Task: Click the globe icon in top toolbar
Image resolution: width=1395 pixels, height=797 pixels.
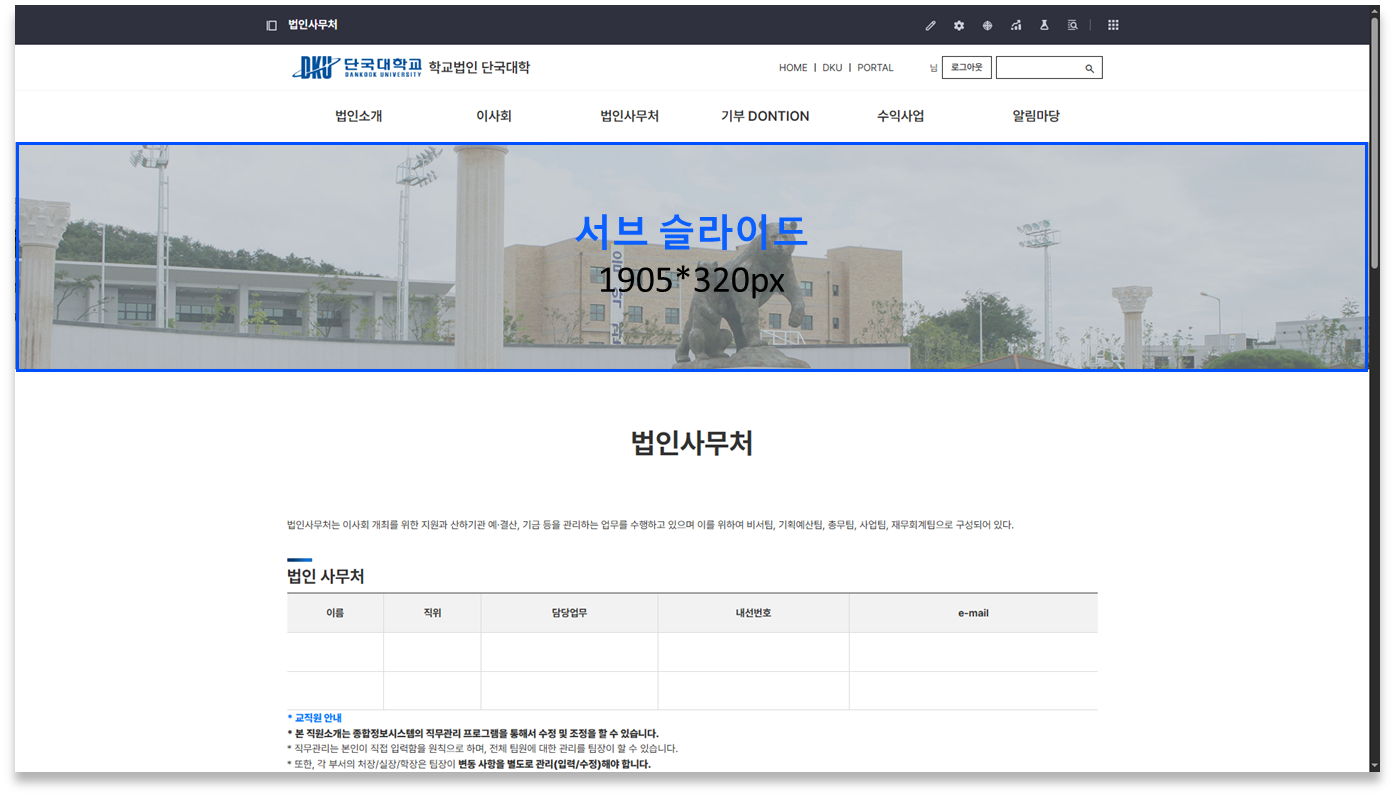Action: [x=987, y=25]
